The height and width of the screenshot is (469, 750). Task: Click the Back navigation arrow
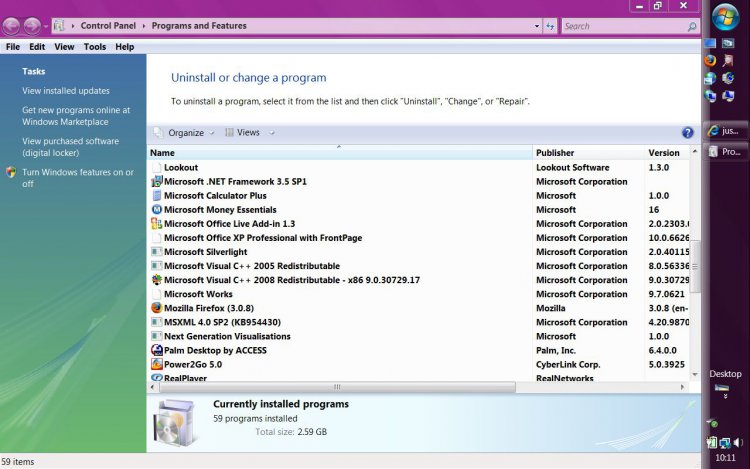(11, 26)
